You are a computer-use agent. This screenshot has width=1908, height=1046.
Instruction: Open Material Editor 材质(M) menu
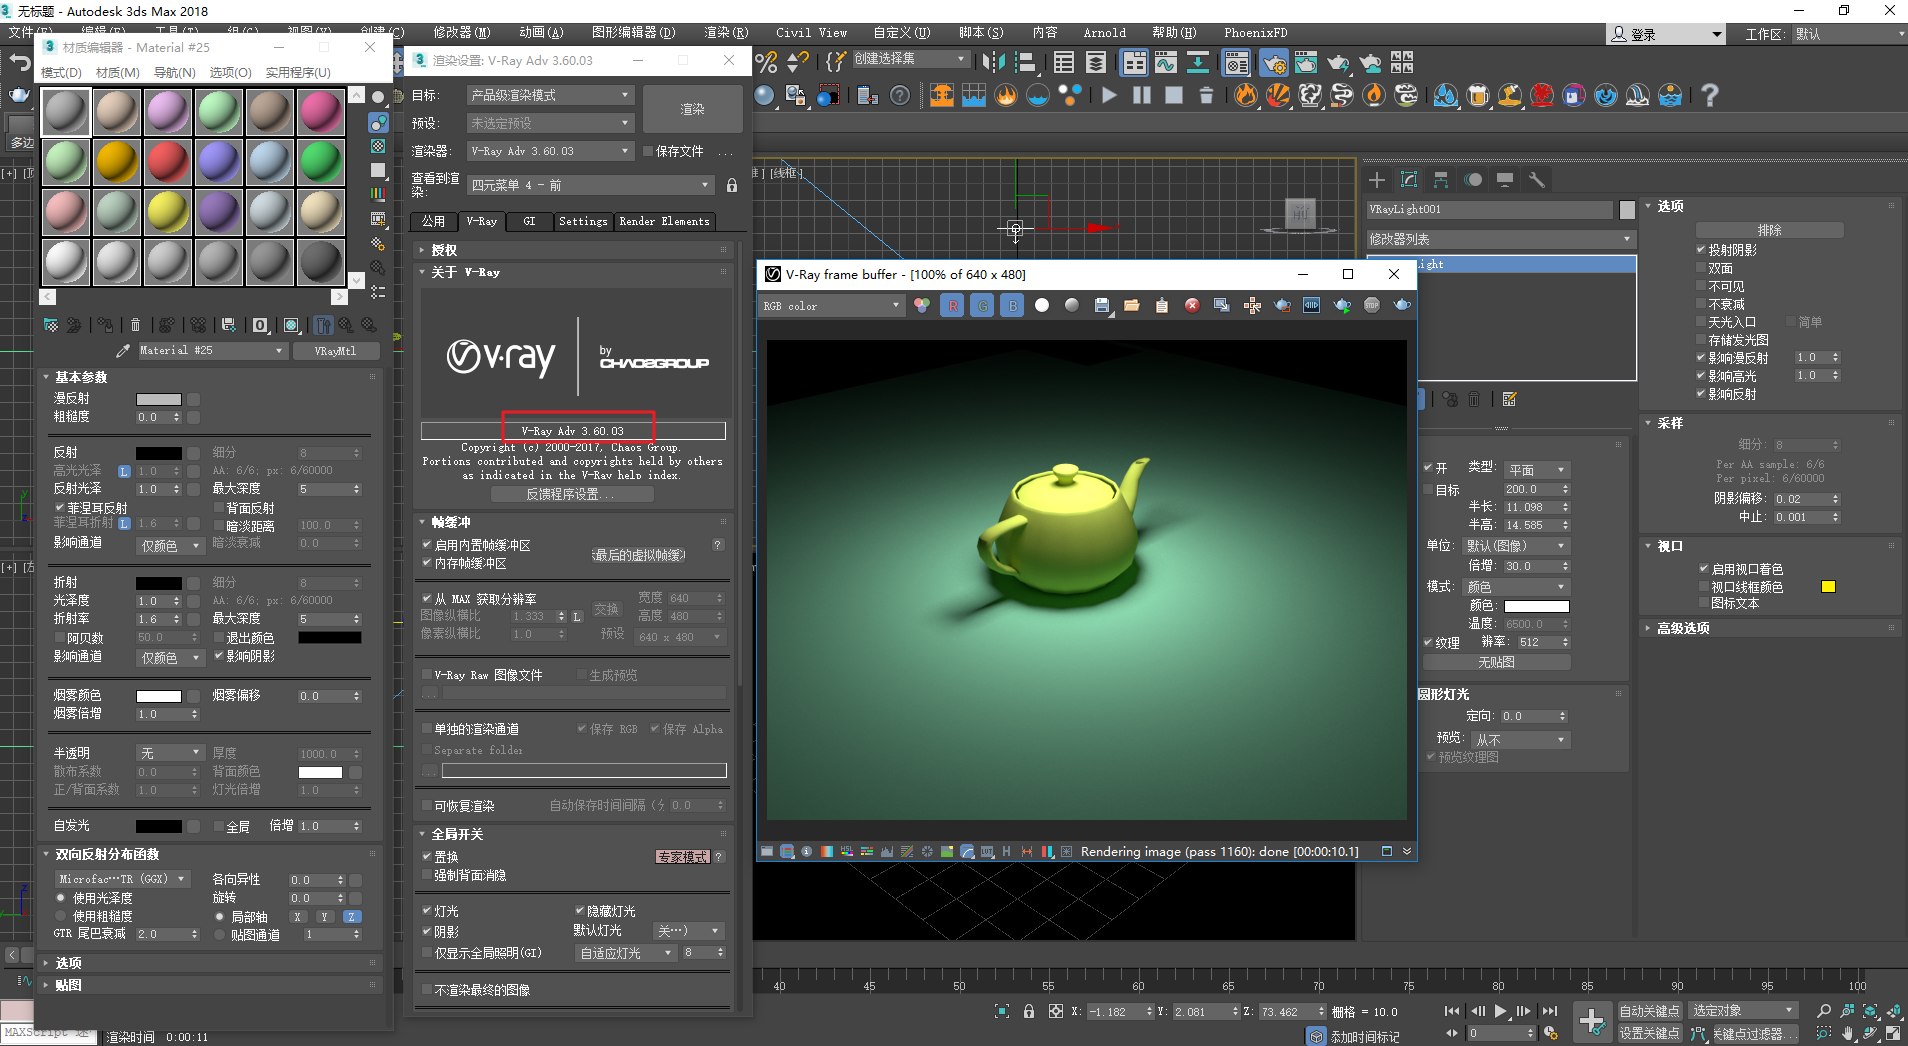tap(117, 72)
